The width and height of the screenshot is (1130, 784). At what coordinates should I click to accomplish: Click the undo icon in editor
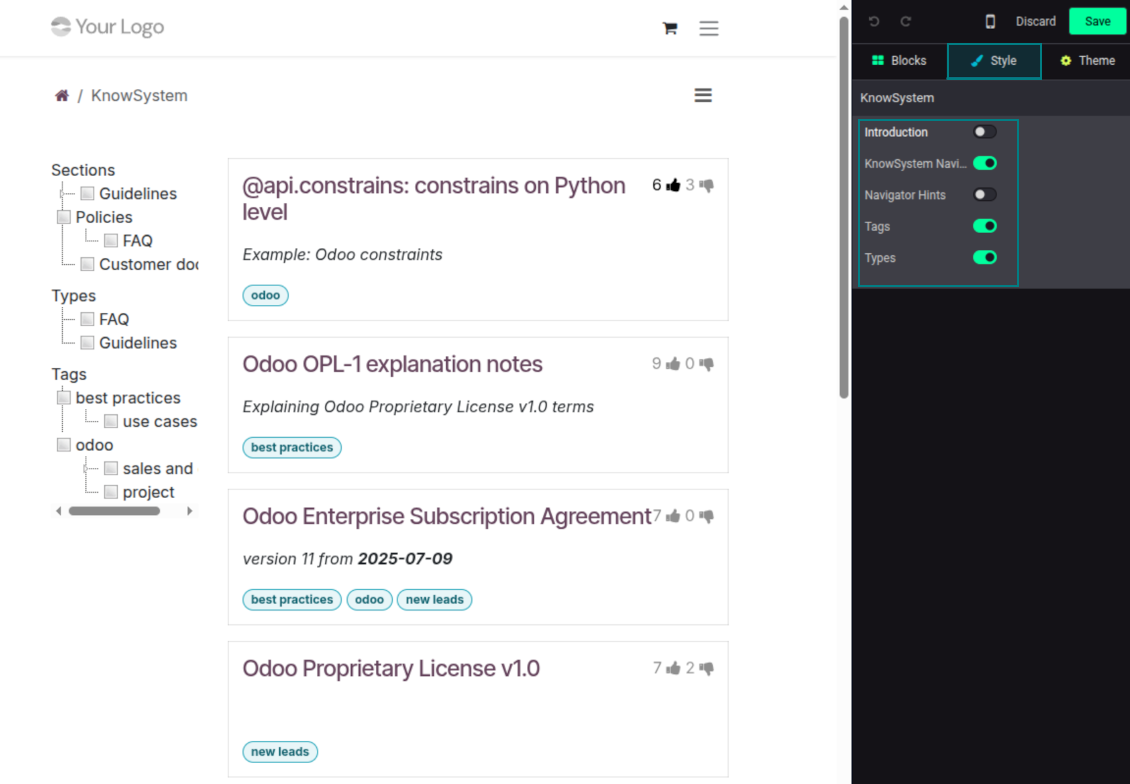pos(874,22)
